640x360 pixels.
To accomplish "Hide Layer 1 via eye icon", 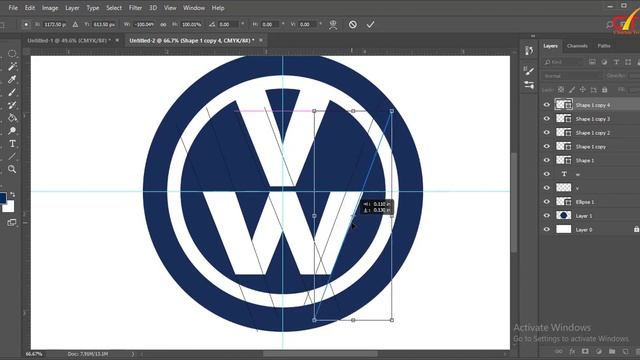I will click(547, 216).
